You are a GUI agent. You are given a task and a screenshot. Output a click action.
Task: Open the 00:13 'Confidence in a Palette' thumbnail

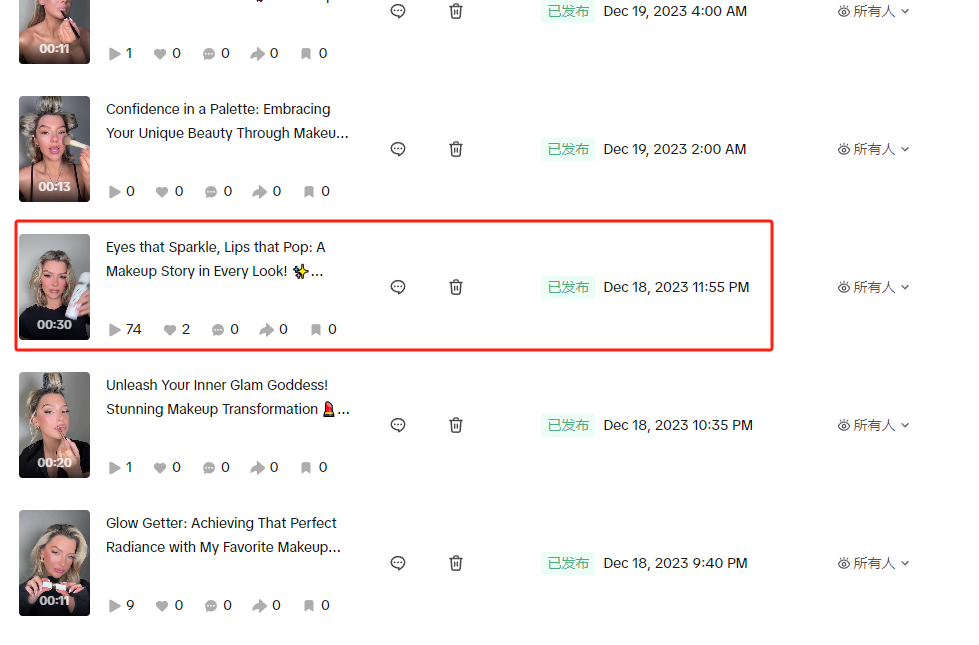[55, 148]
